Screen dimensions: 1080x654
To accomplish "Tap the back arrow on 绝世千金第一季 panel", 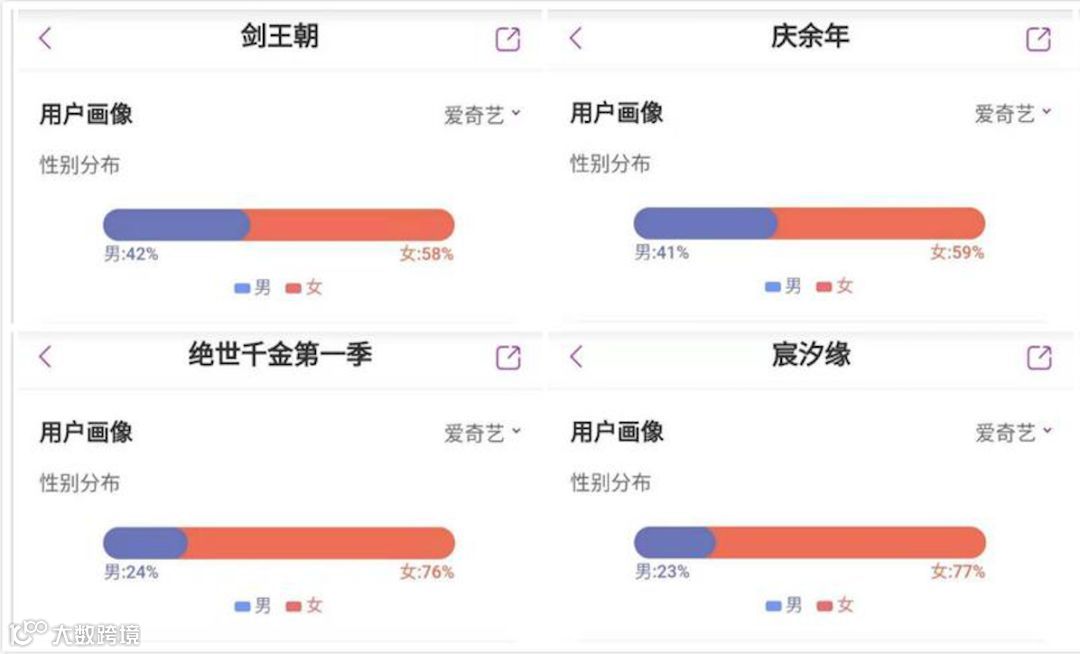I will 44,357.
